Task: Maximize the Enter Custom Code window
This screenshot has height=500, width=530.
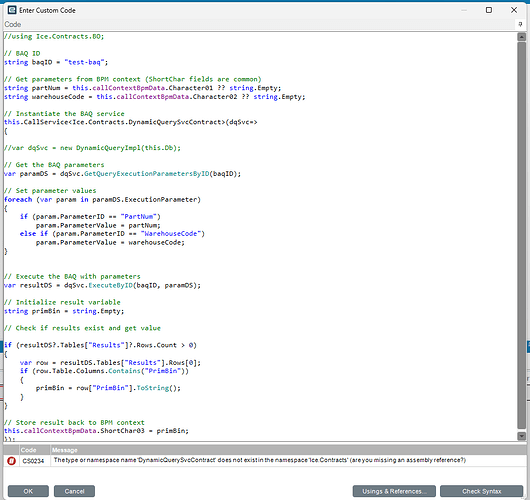Action: [x=488, y=10]
